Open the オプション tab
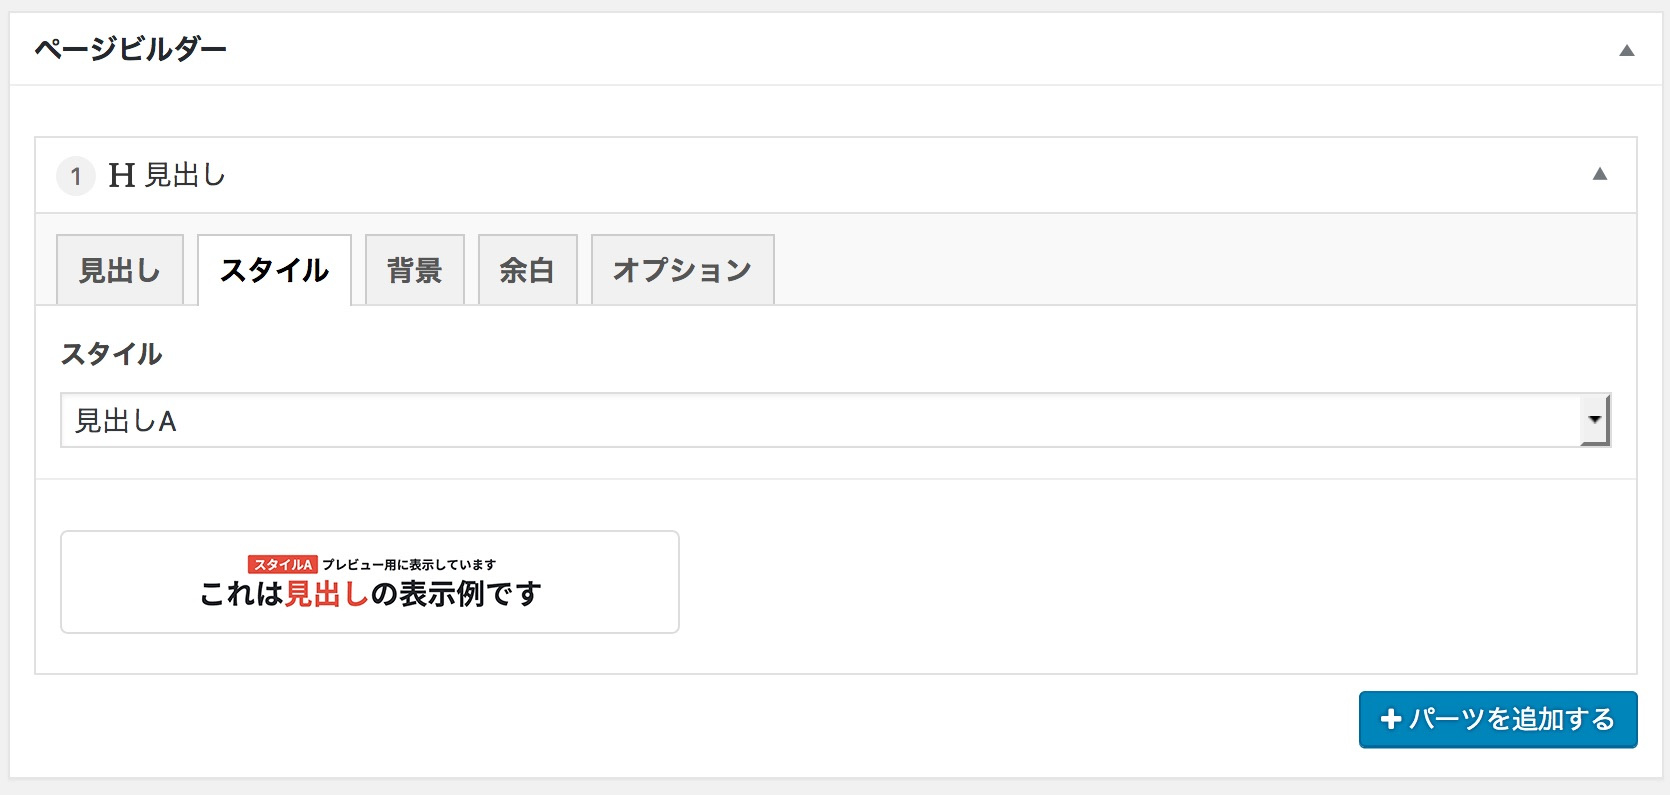The width and height of the screenshot is (1670, 795). pyautogui.click(x=683, y=270)
